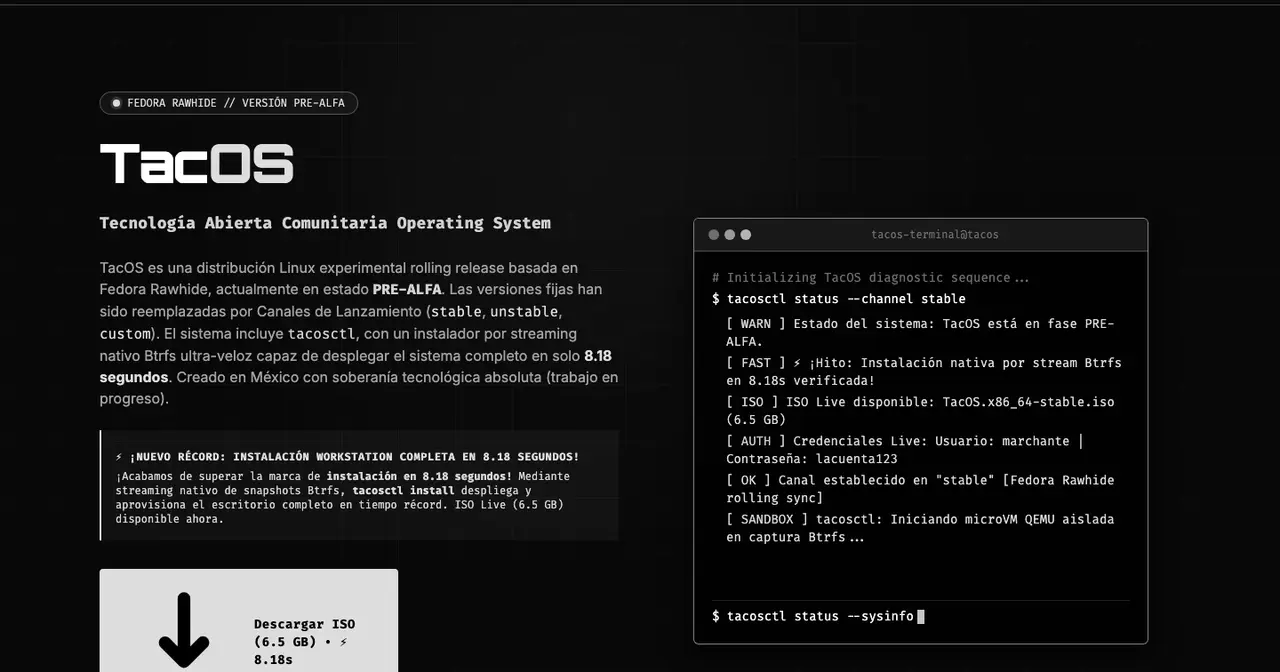Viewport: 1280px width, 672px height.
Task: Click the TacOS logo heading
Action: coord(197,164)
